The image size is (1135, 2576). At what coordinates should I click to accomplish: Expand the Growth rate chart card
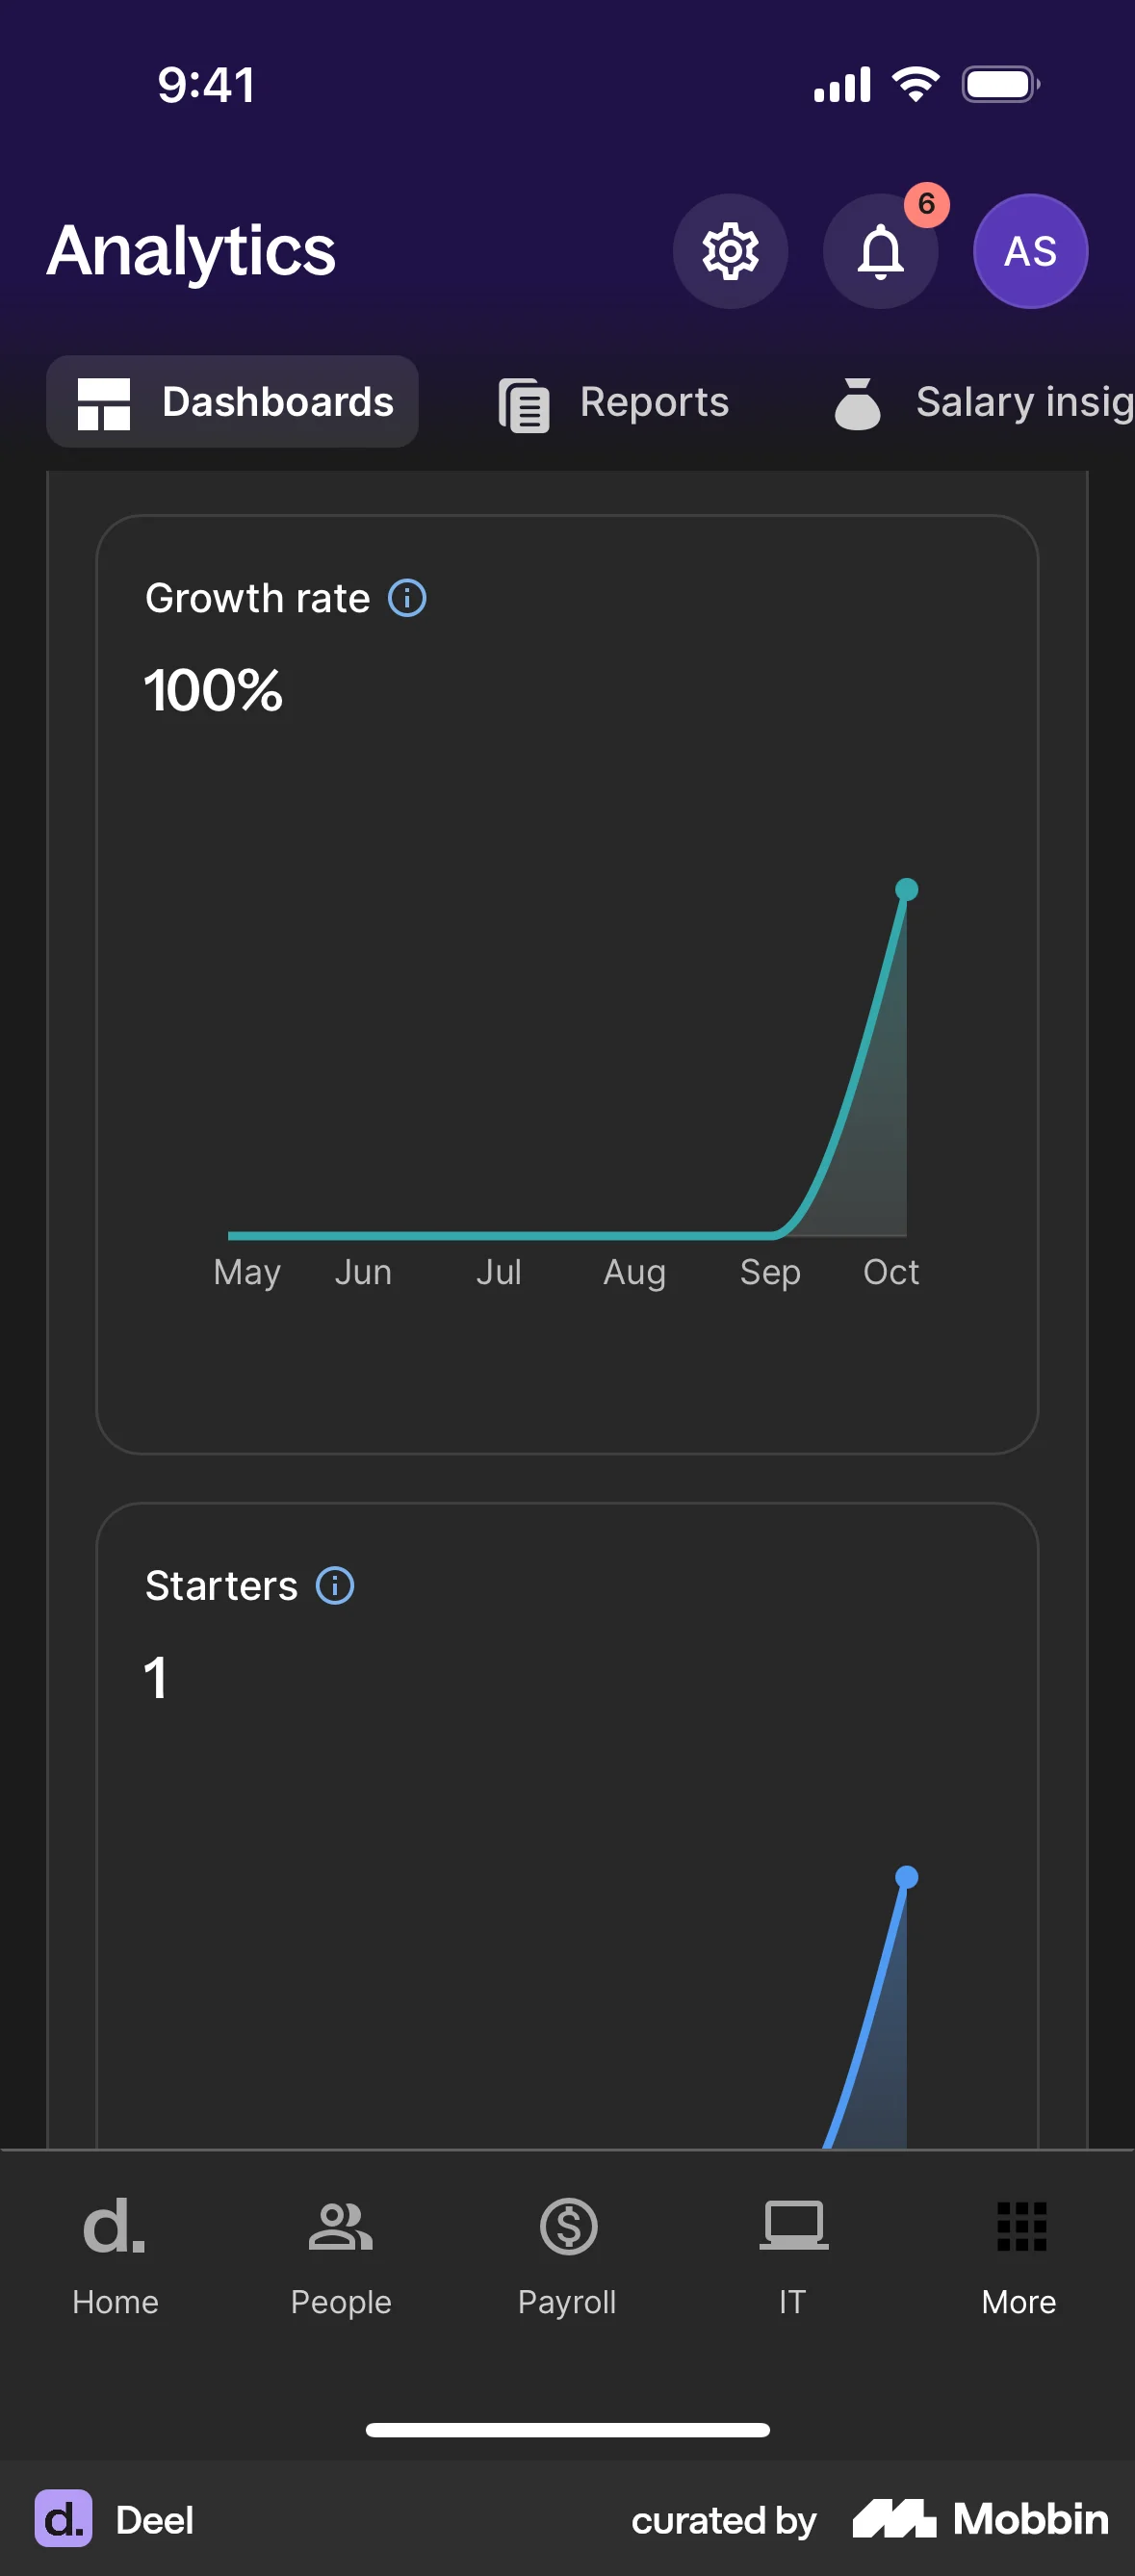point(567,990)
